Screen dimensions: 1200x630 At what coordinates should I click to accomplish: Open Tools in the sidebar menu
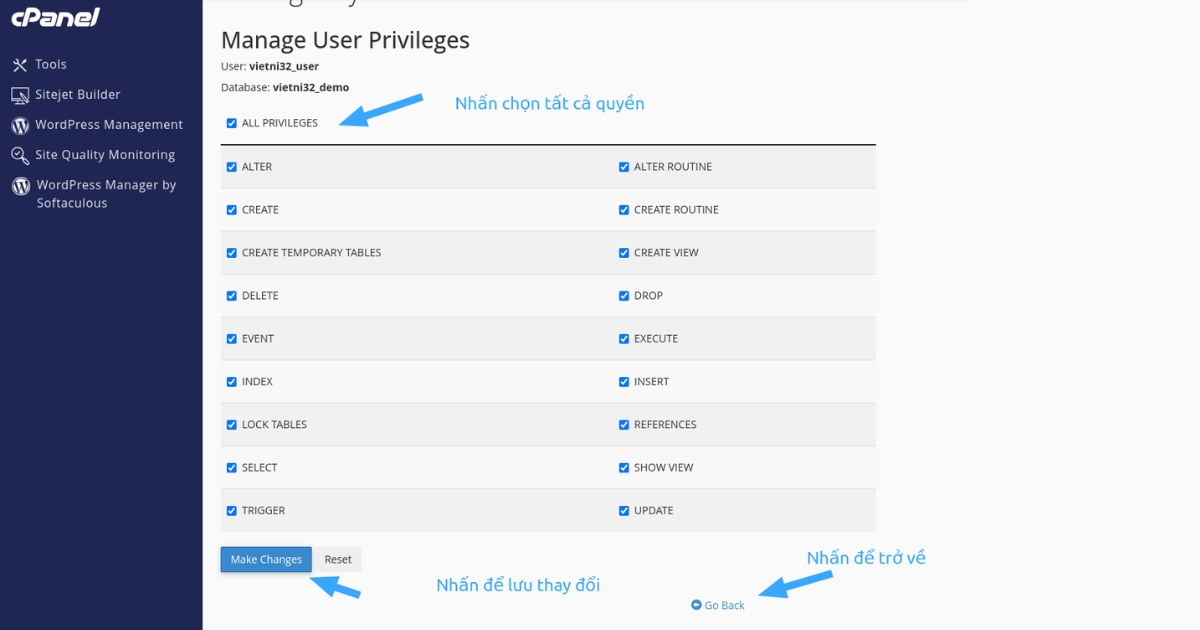click(51, 65)
